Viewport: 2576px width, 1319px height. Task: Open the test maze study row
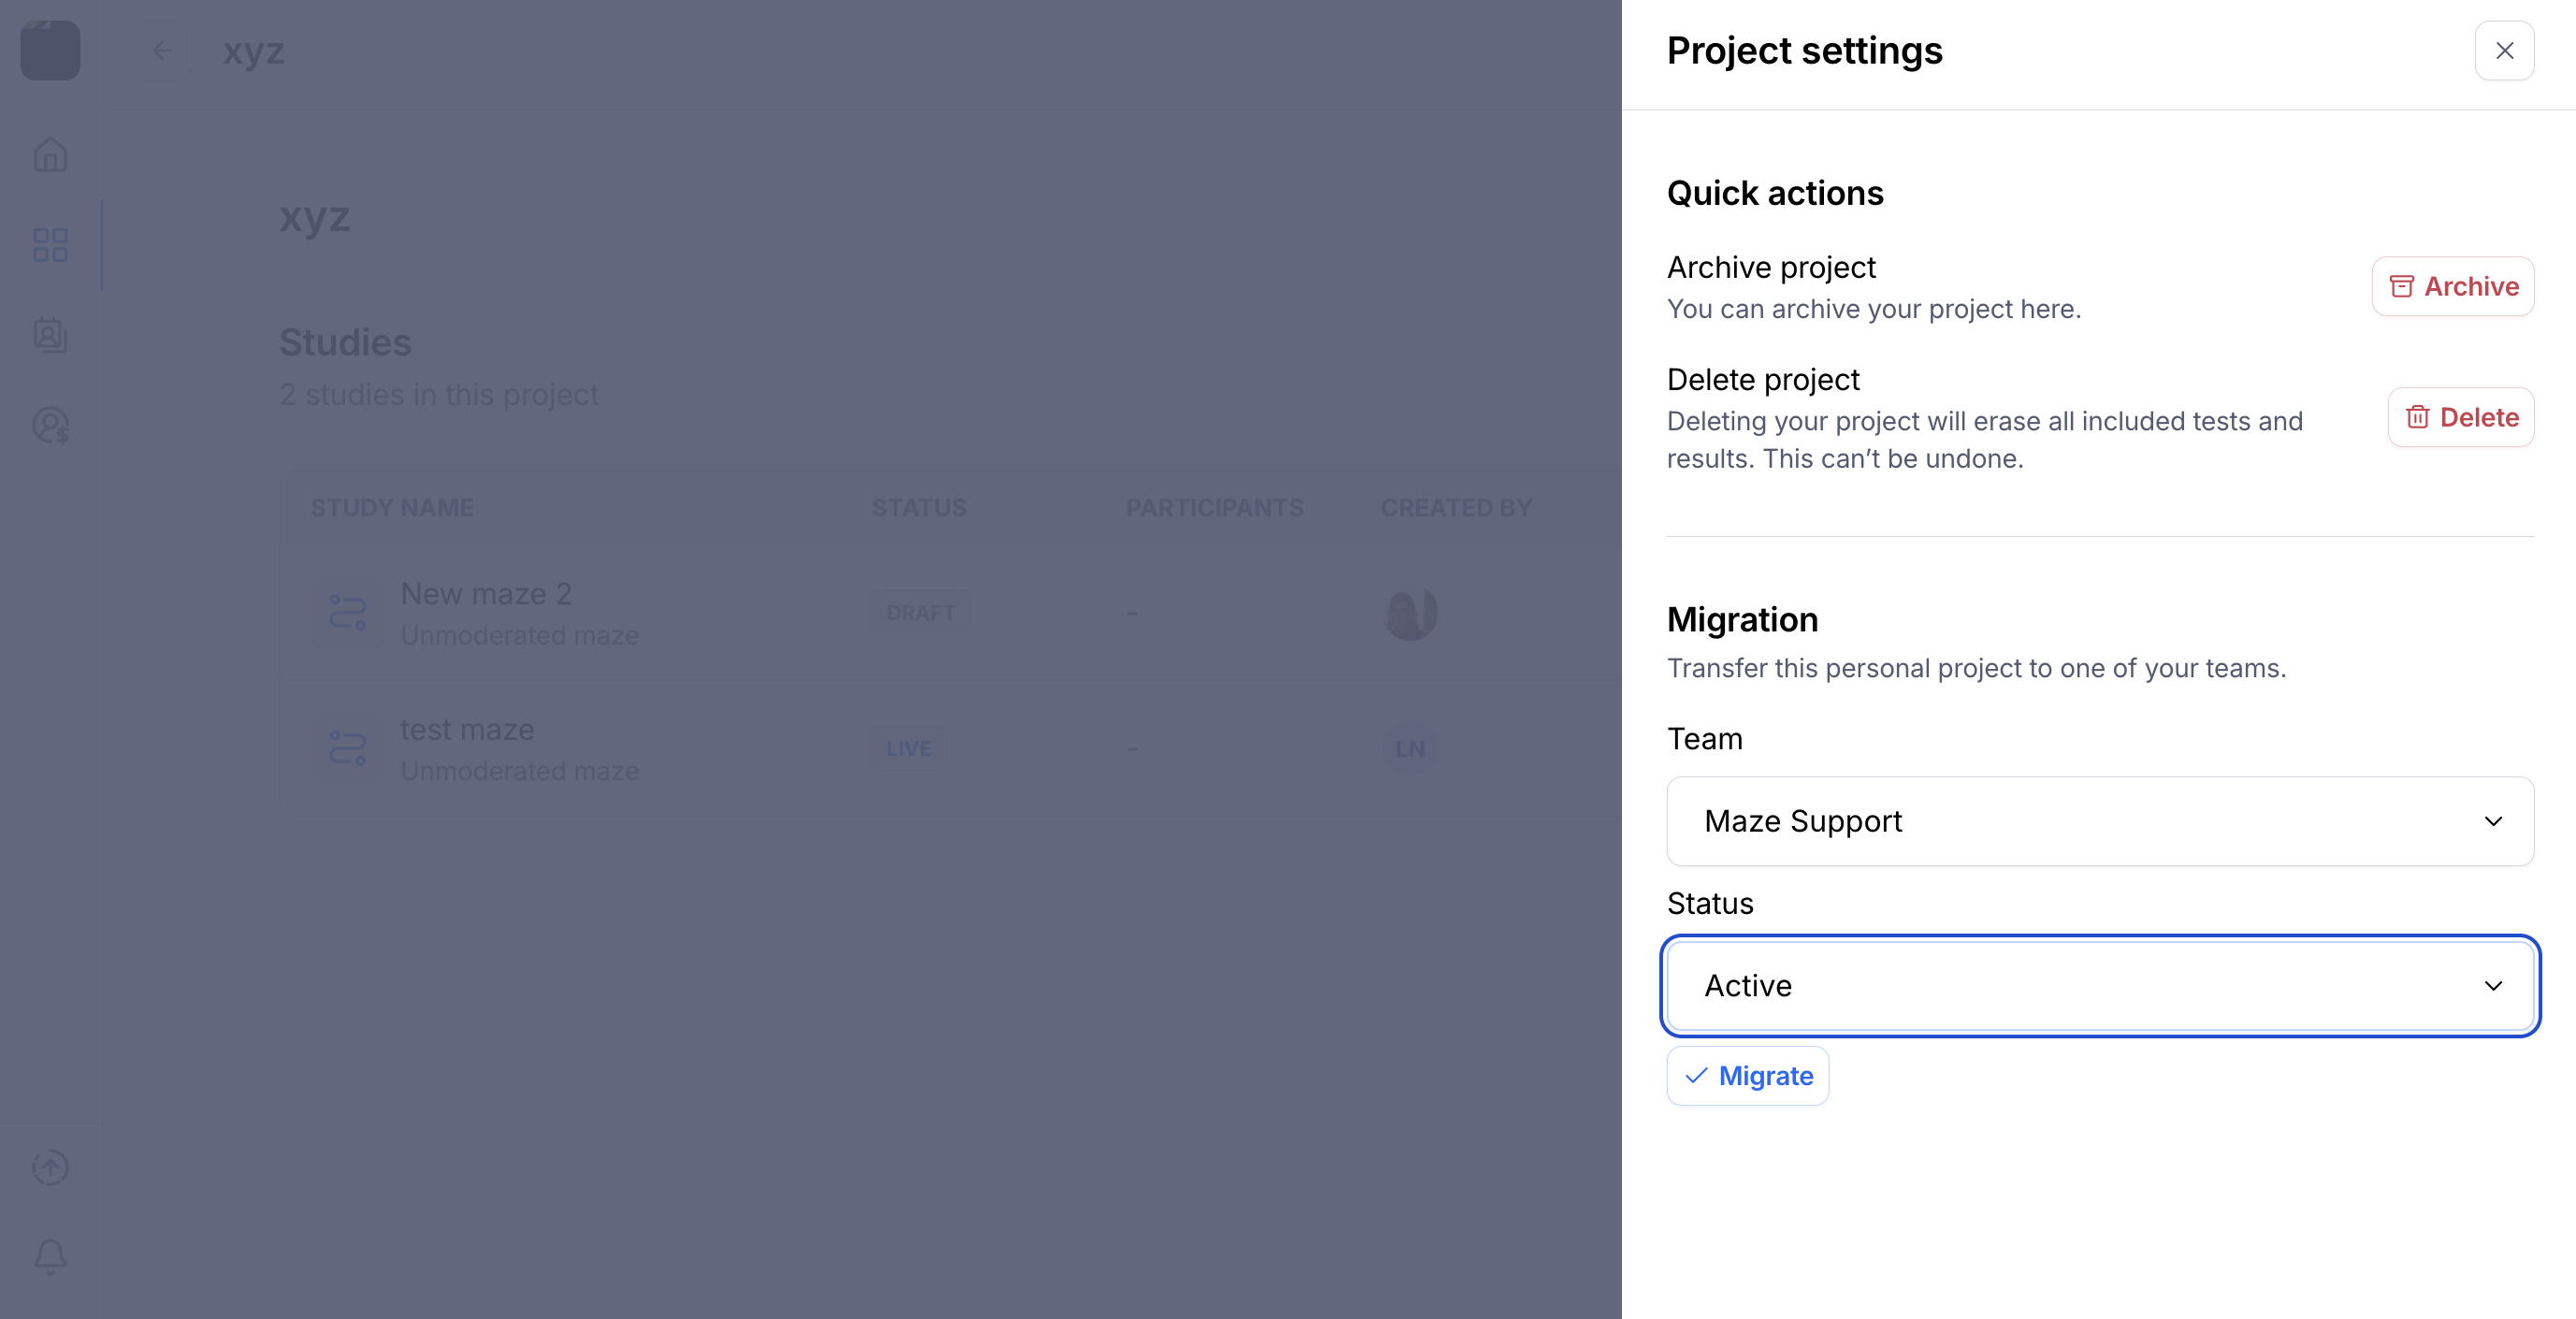click(467, 731)
